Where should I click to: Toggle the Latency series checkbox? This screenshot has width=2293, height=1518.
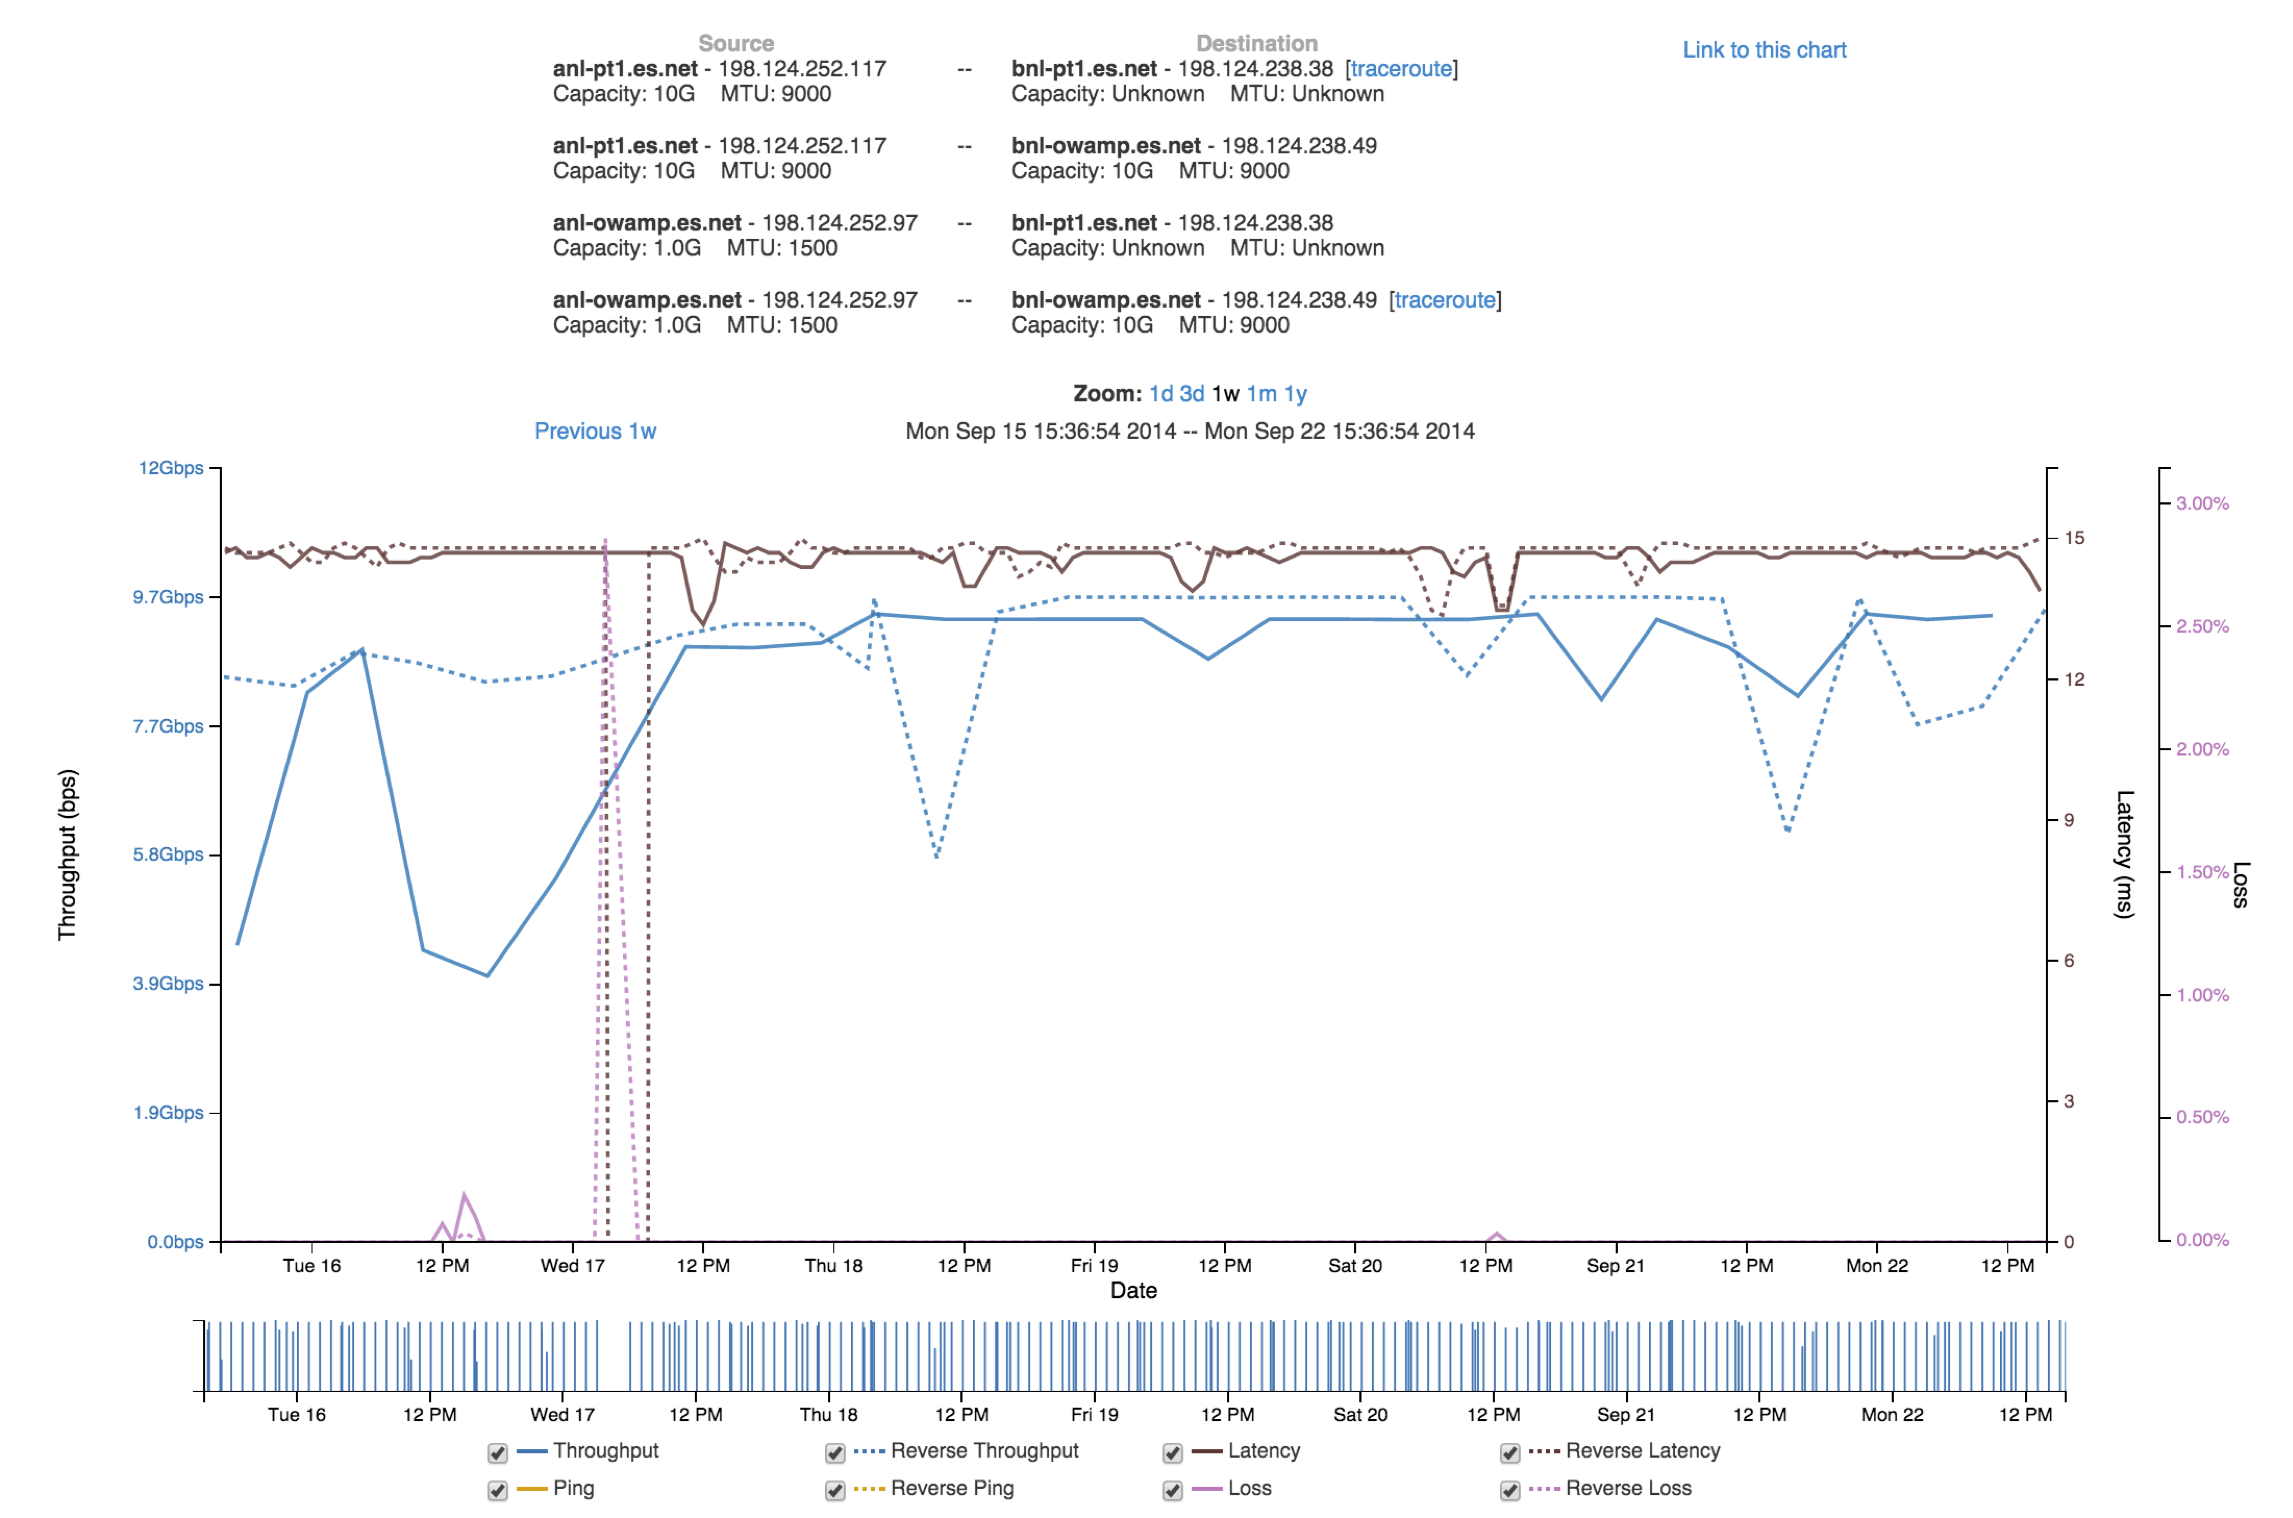tap(1172, 1453)
